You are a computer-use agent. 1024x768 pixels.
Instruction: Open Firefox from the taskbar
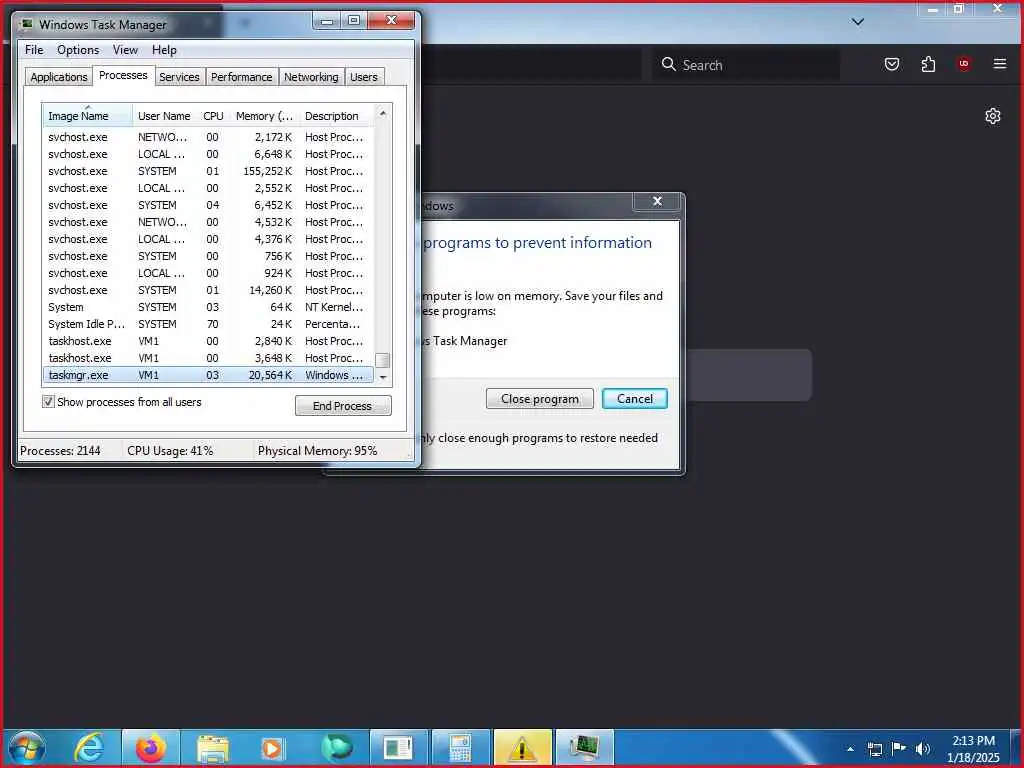(x=150, y=748)
